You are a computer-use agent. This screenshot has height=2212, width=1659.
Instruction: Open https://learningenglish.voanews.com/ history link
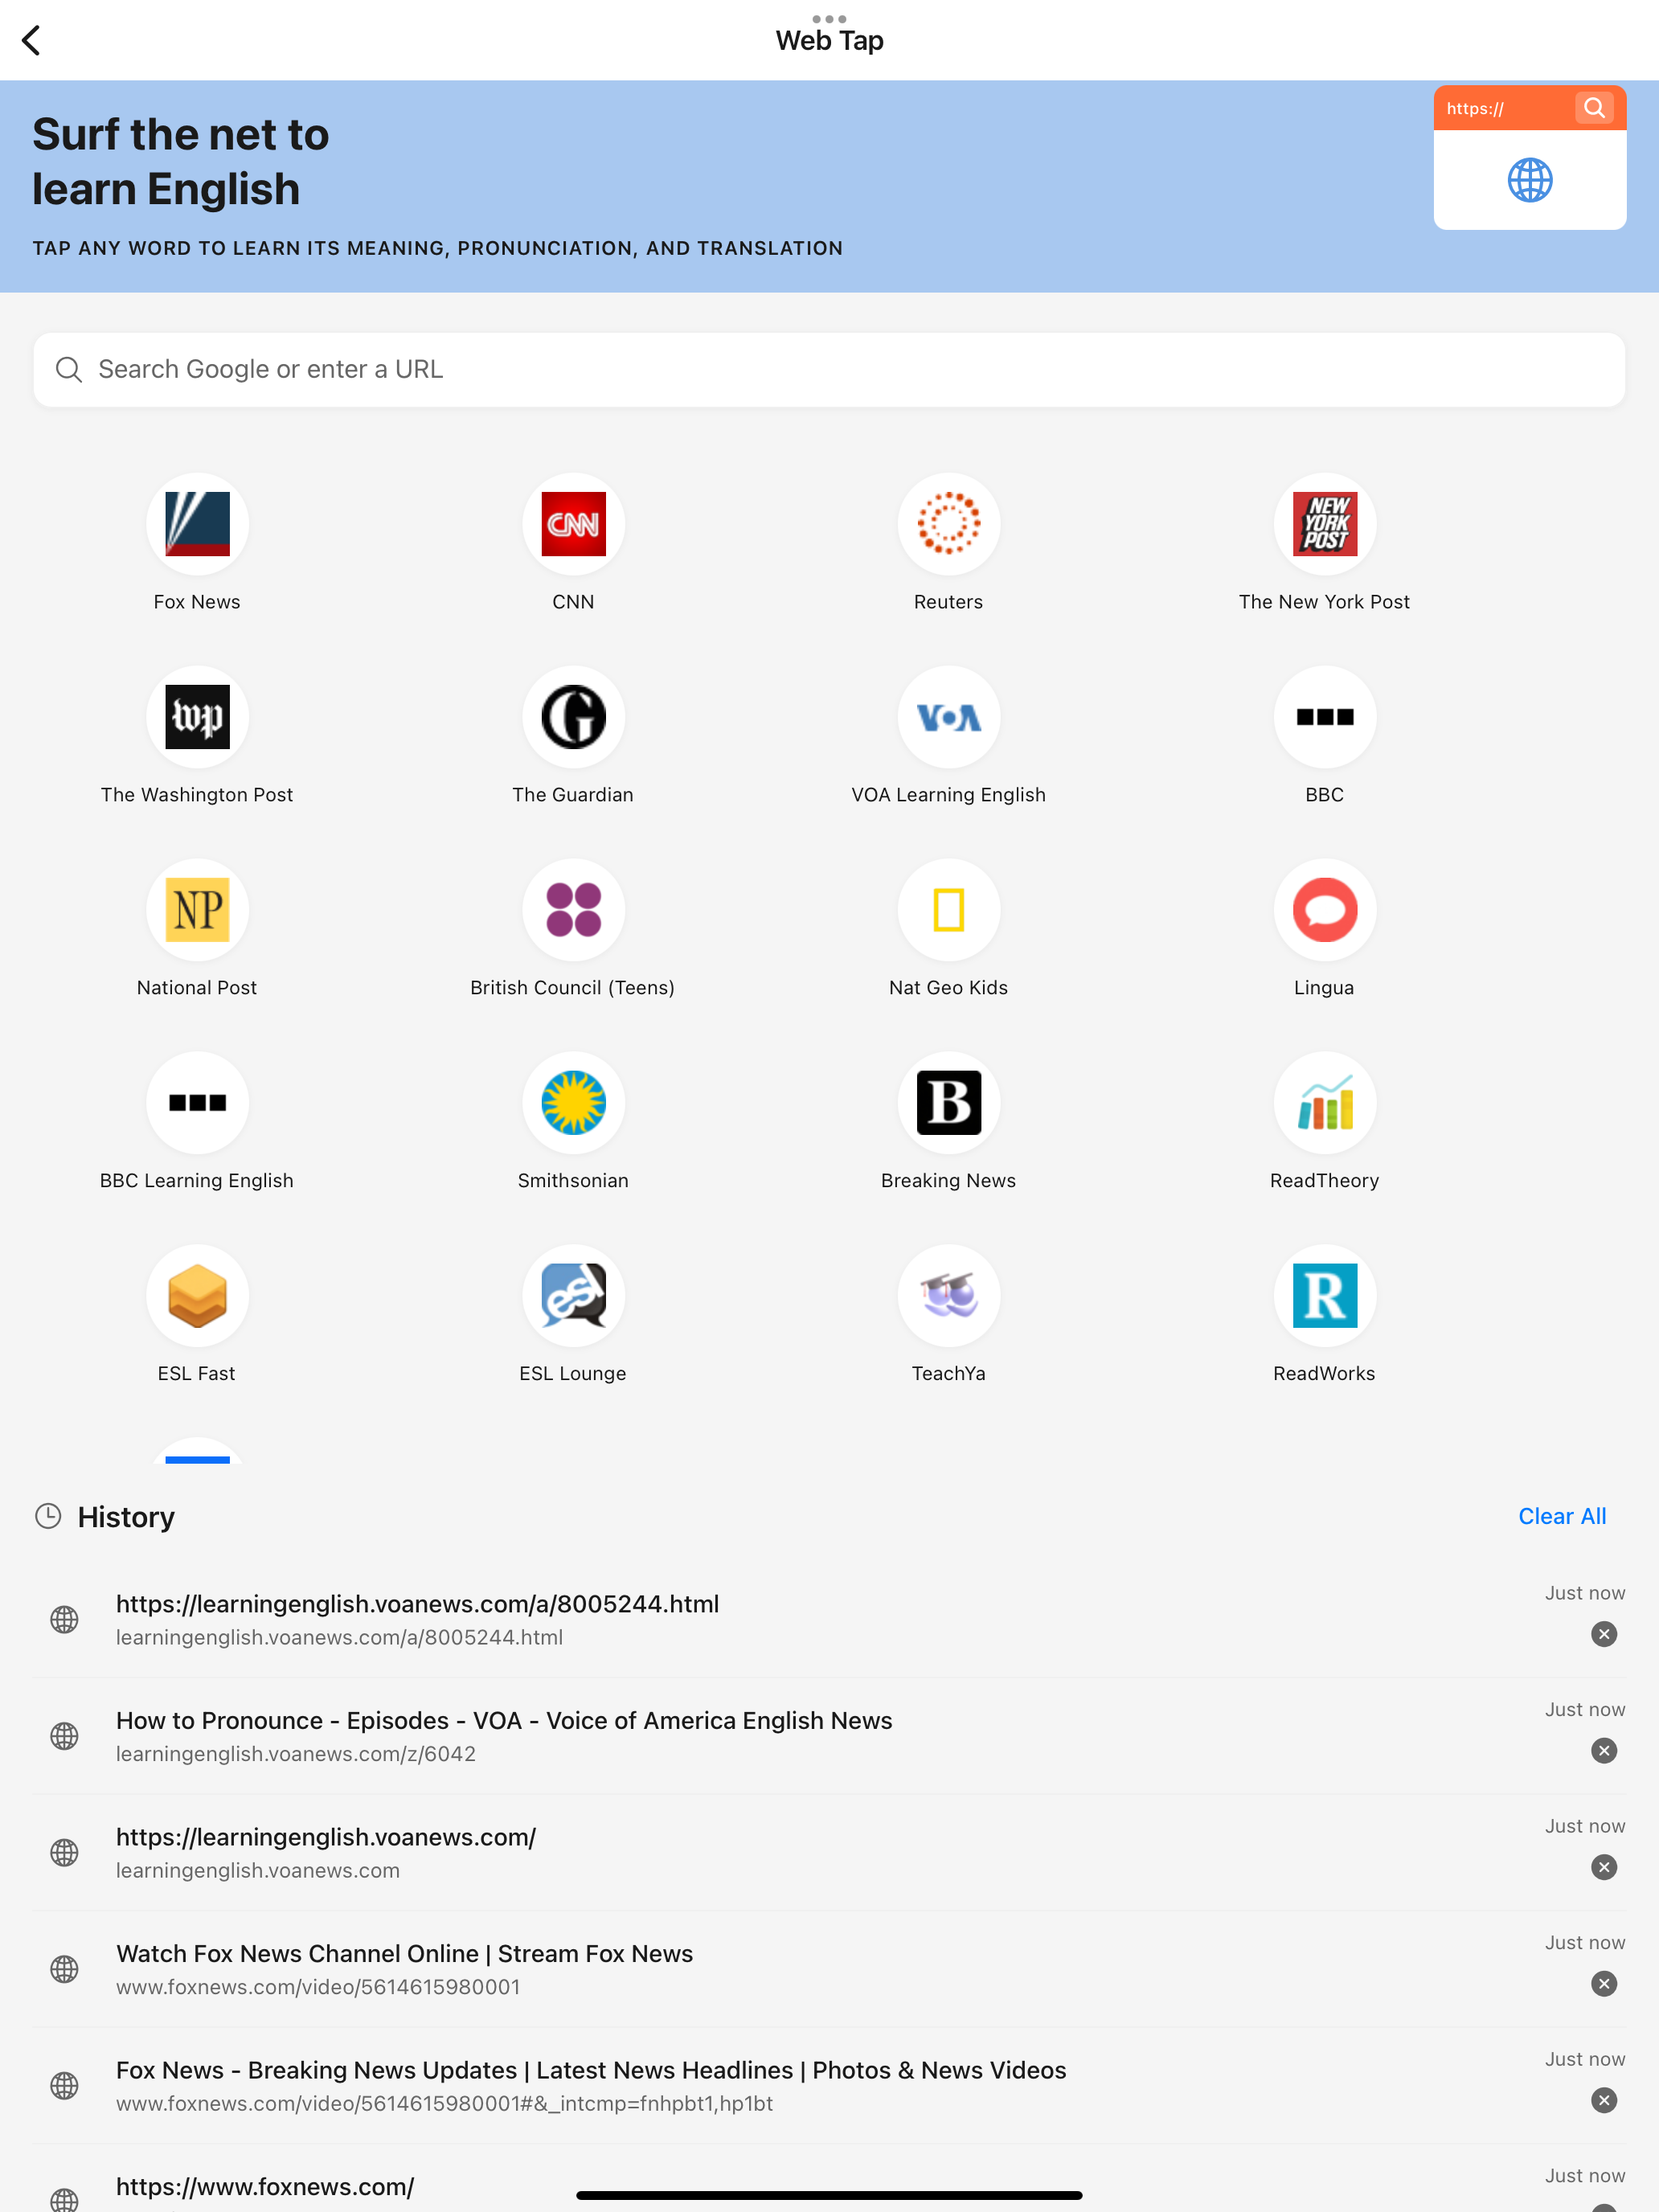(326, 1837)
